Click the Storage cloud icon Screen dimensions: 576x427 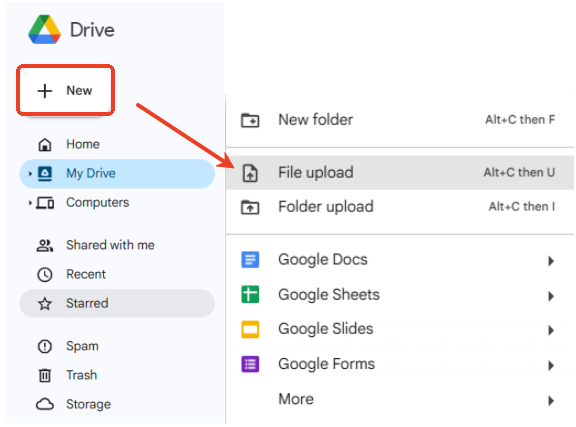45,404
